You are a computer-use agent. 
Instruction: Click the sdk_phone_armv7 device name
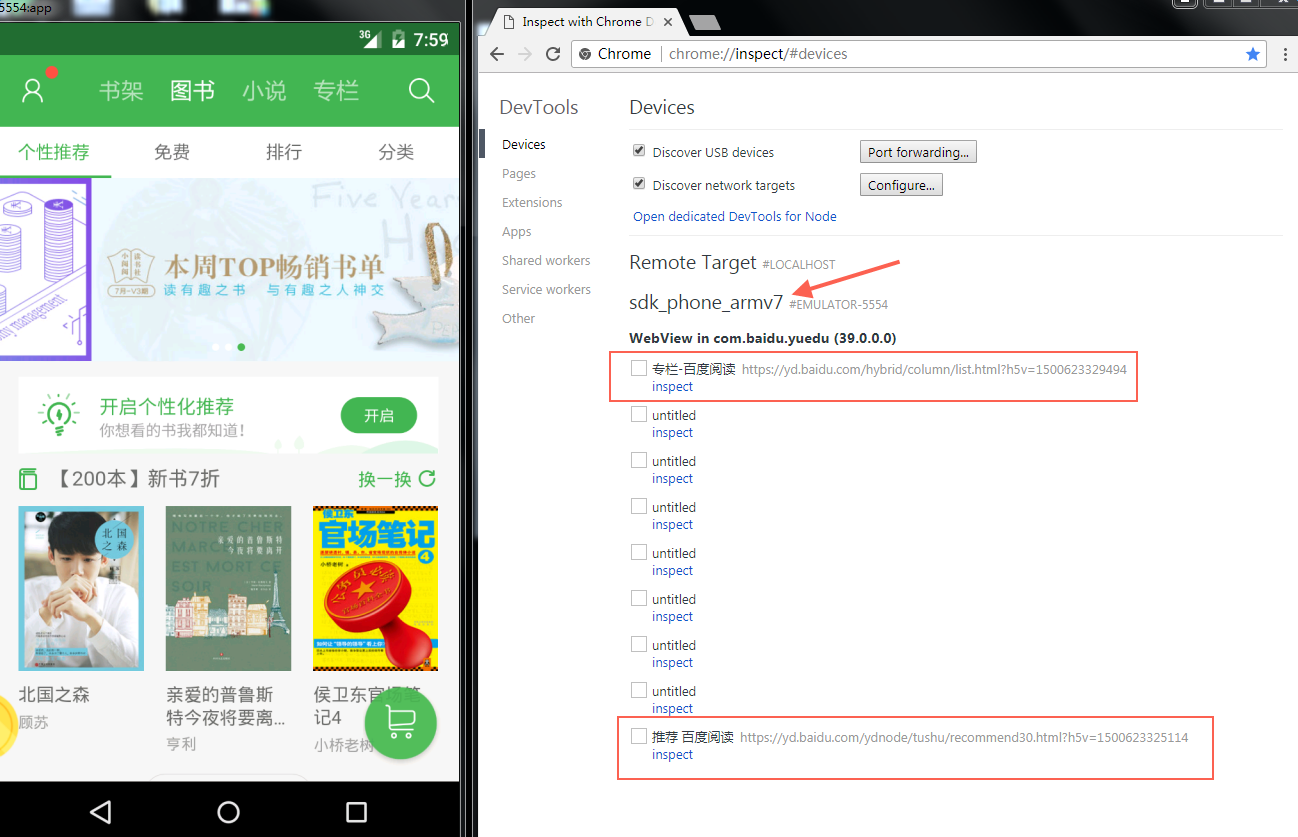tap(706, 302)
